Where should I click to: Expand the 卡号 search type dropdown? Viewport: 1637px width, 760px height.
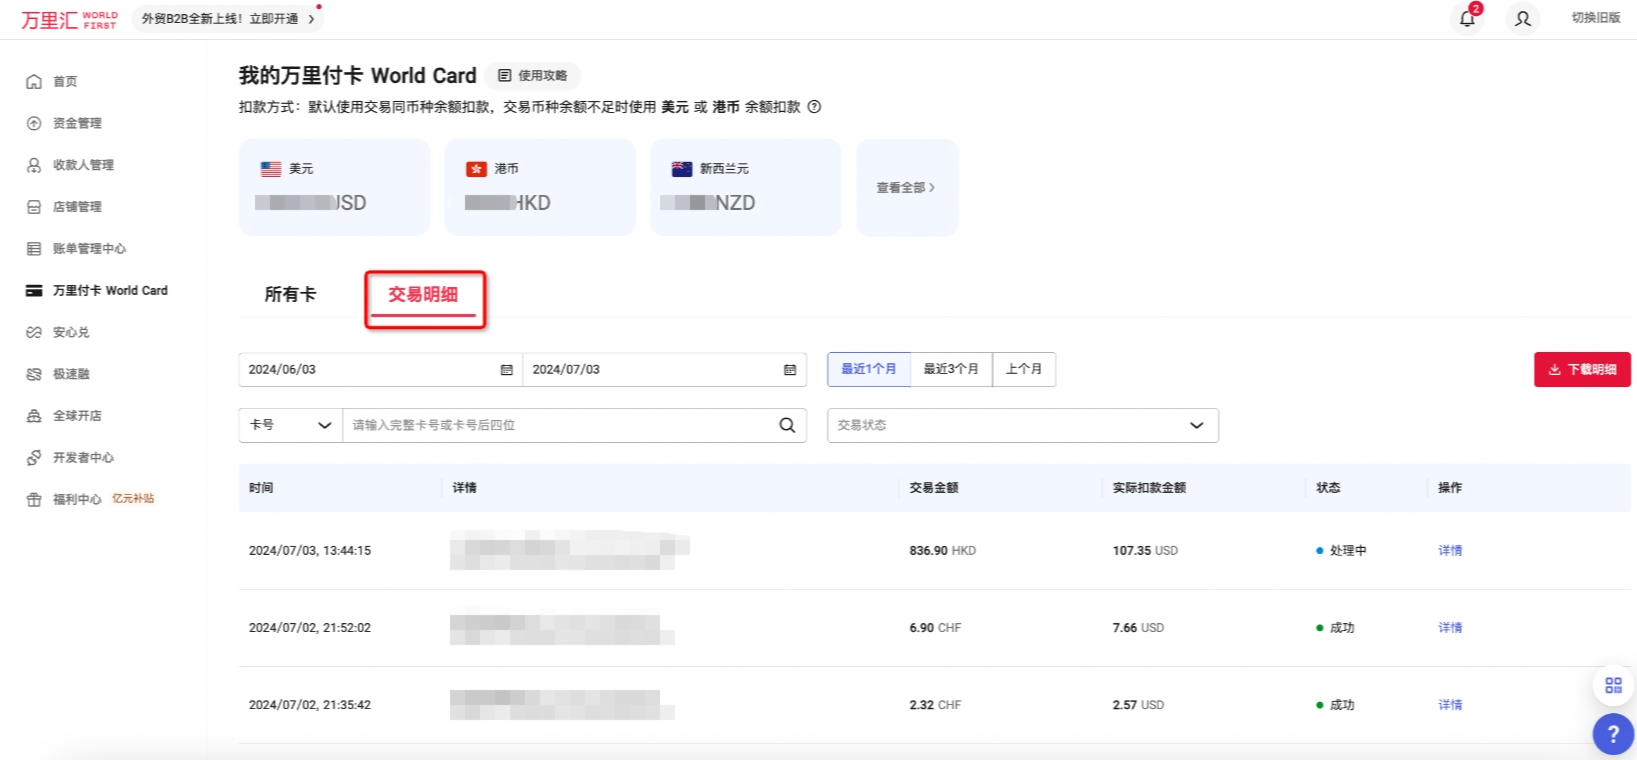pos(290,425)
